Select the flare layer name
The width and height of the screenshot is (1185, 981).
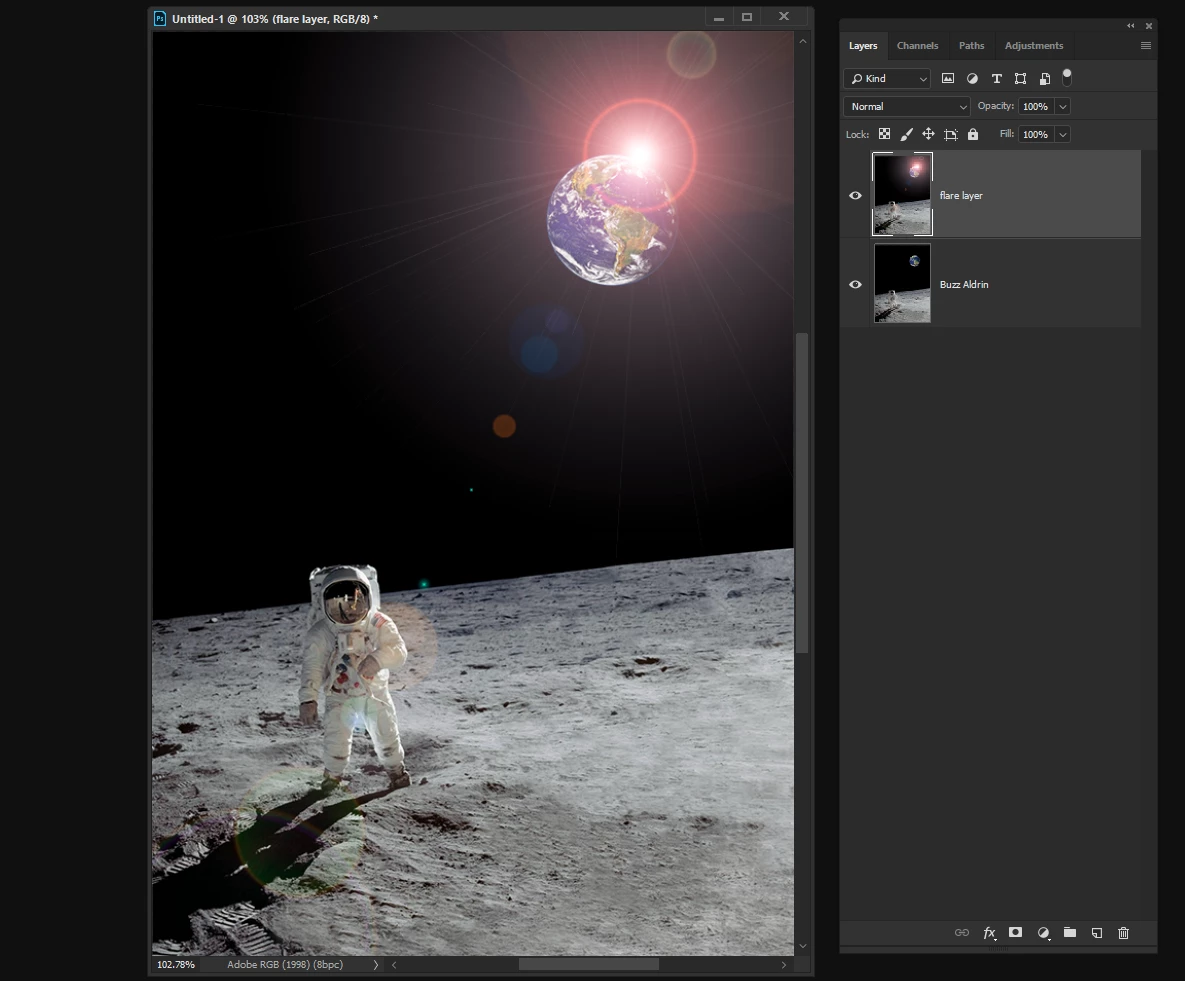tap(961, 195)
